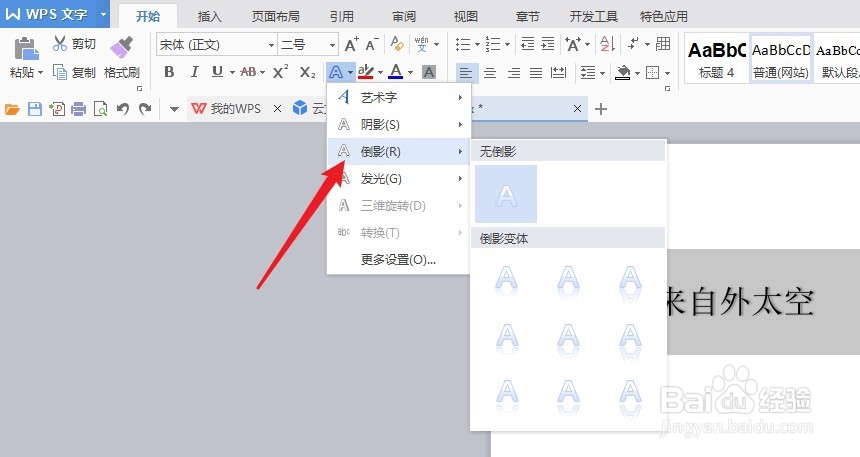Toggle Italic formatting
This screenshot has width=860, height=457.
pyautogui.click(x=194, y=72)
